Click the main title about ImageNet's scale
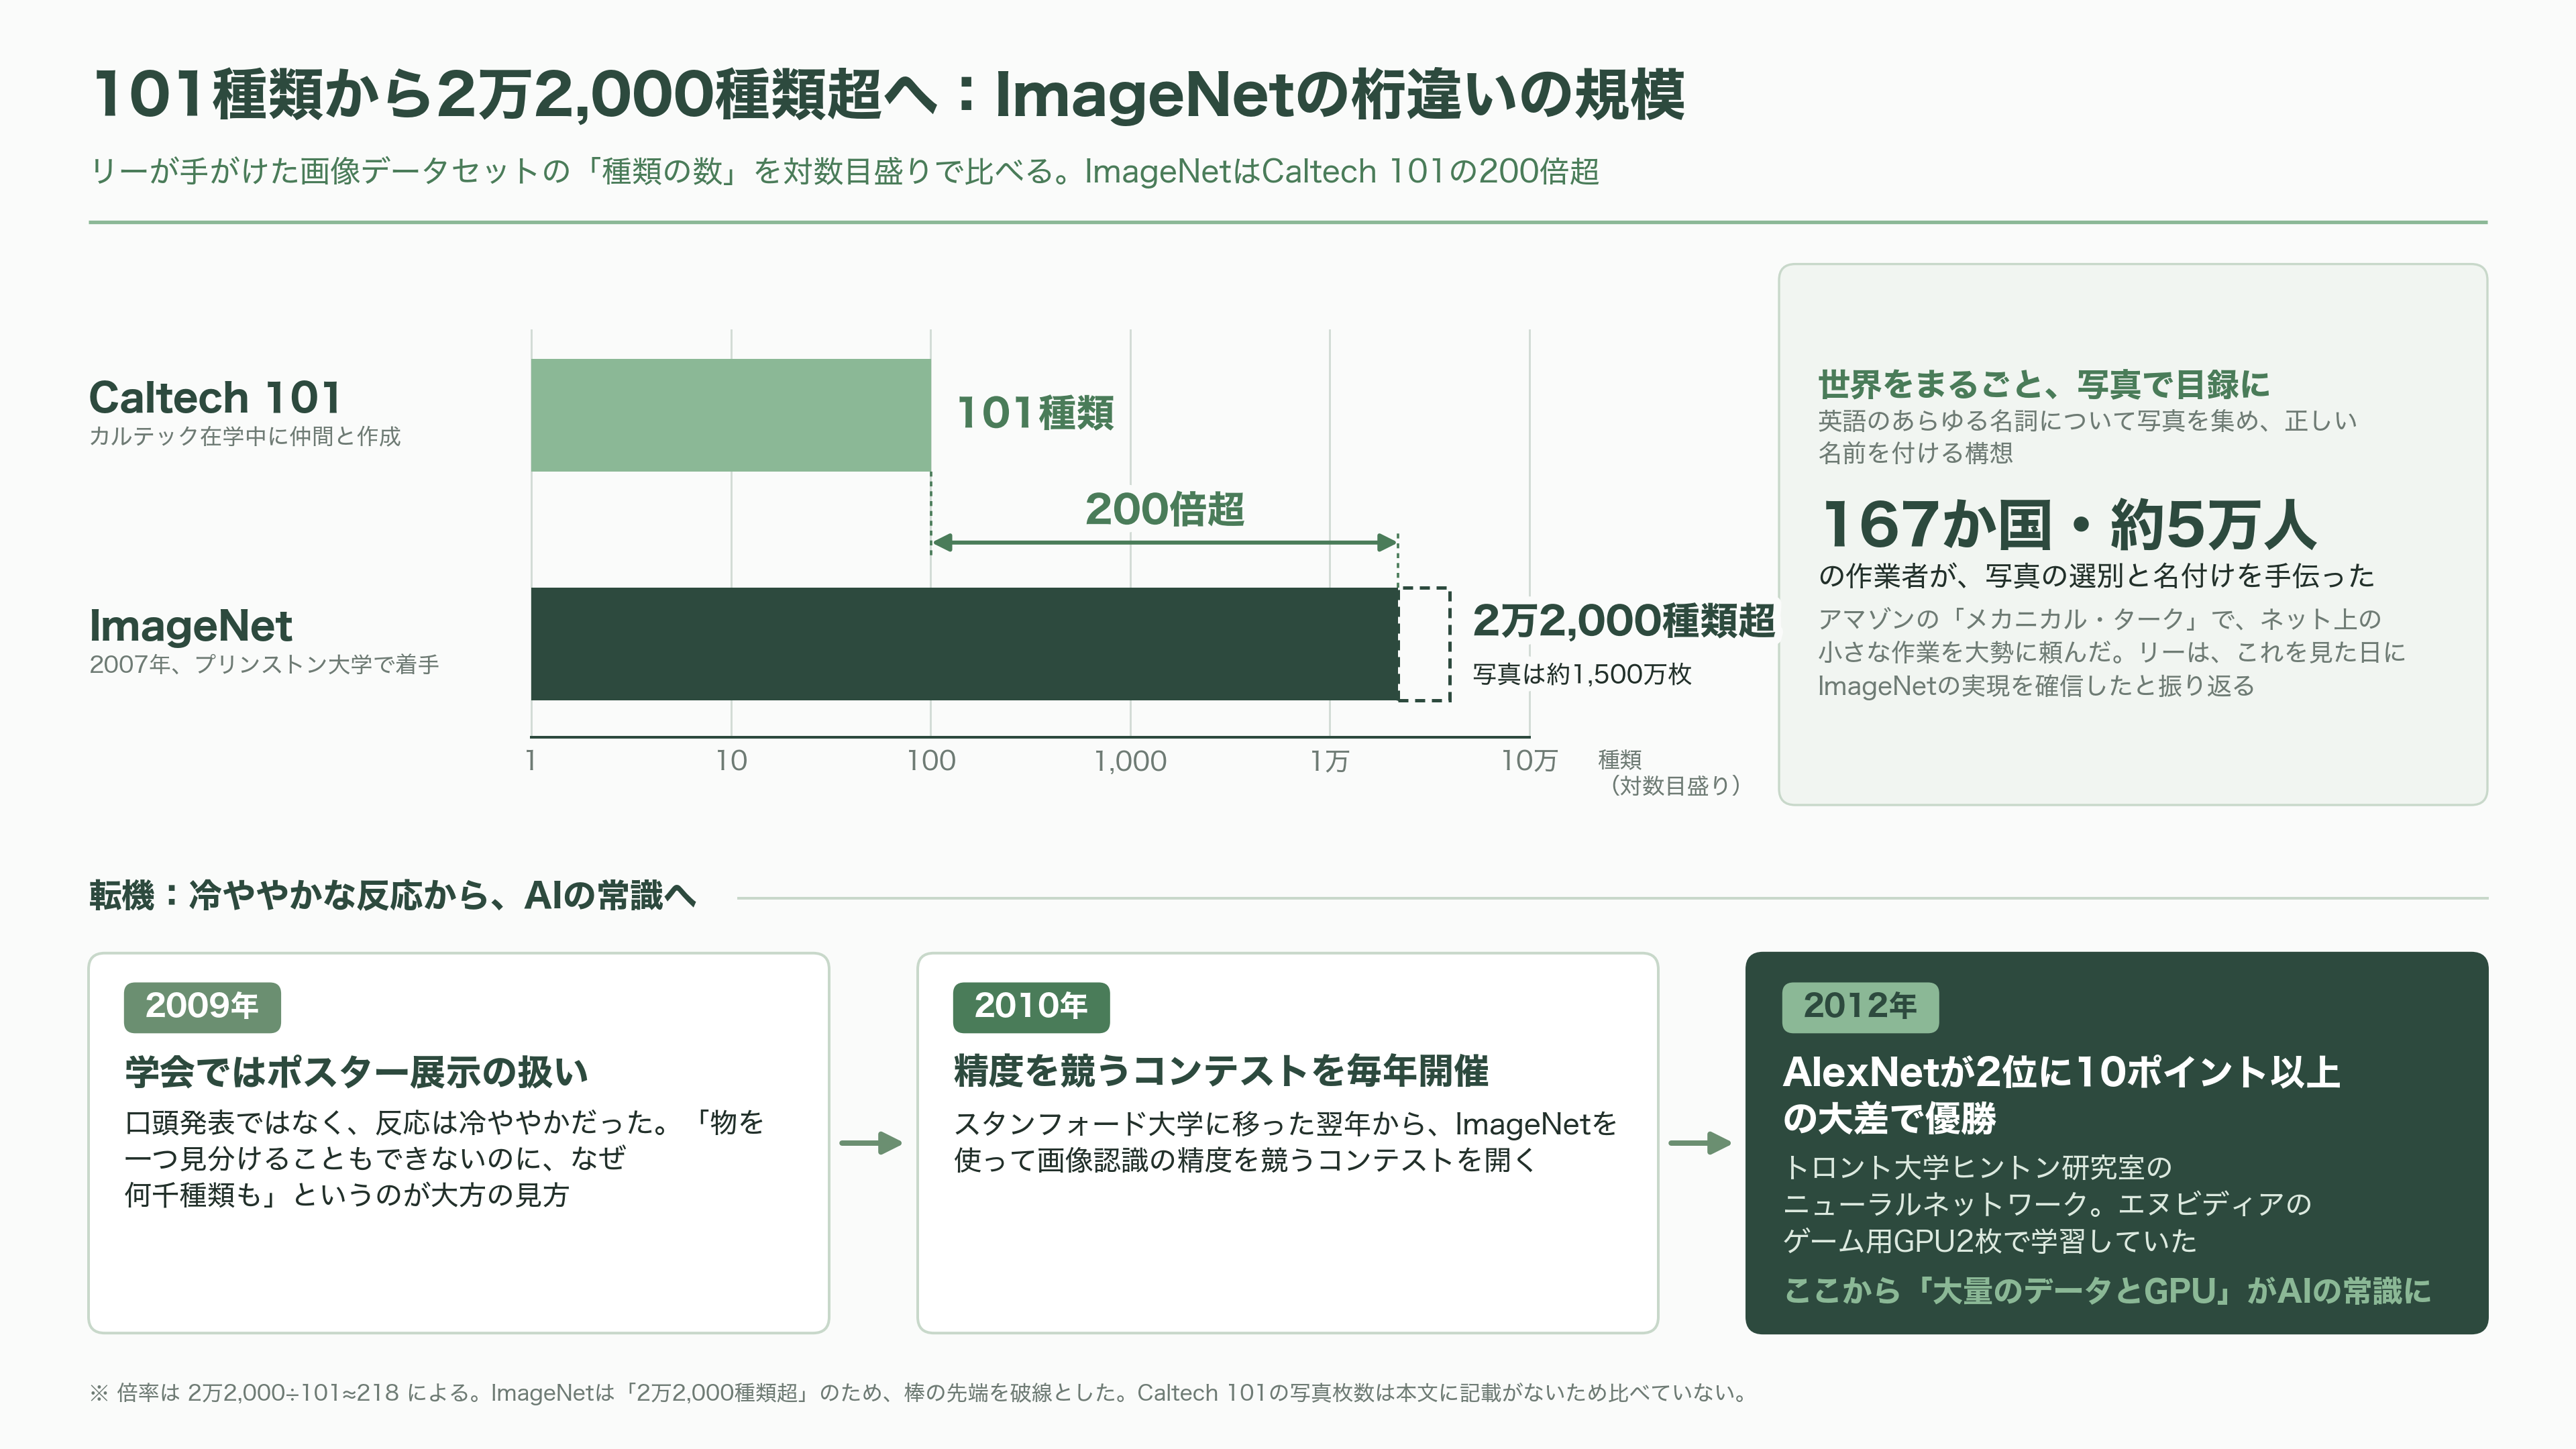Viewport: 2576px width, 1449px height. point(888,95)
